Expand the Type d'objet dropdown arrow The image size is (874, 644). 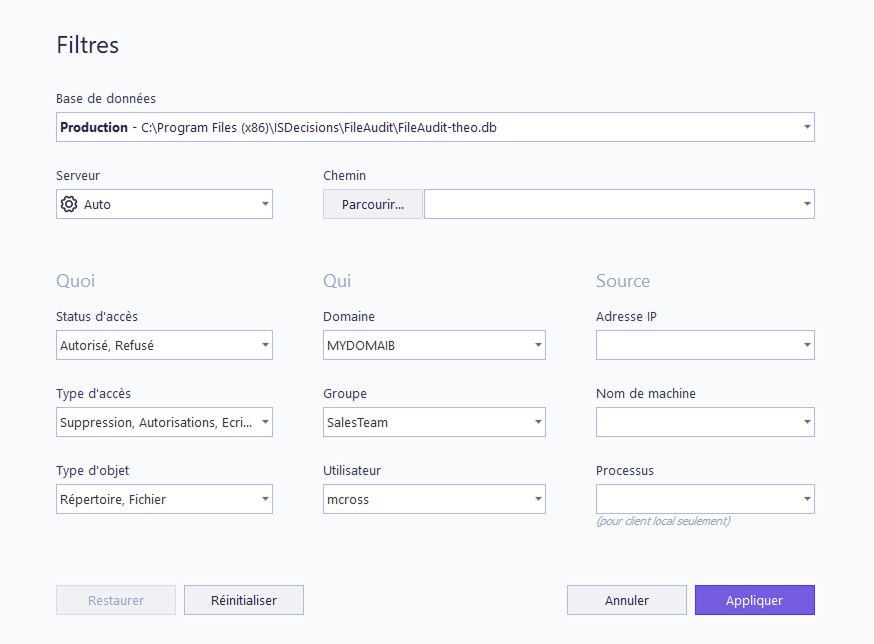[265, 499]
